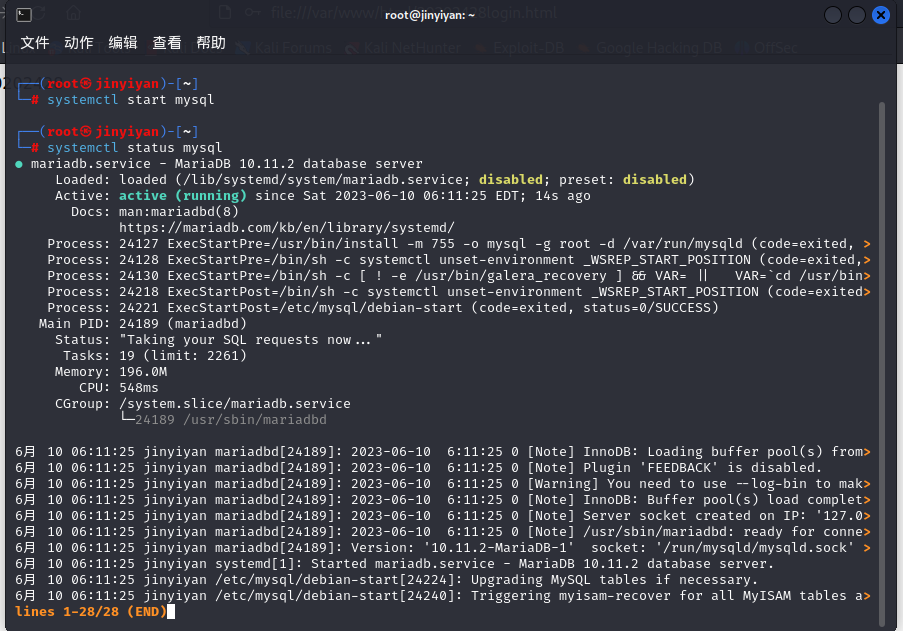Click the [Warning] log-bin log line
Screen dimensions: 903x631
point(442,484)
